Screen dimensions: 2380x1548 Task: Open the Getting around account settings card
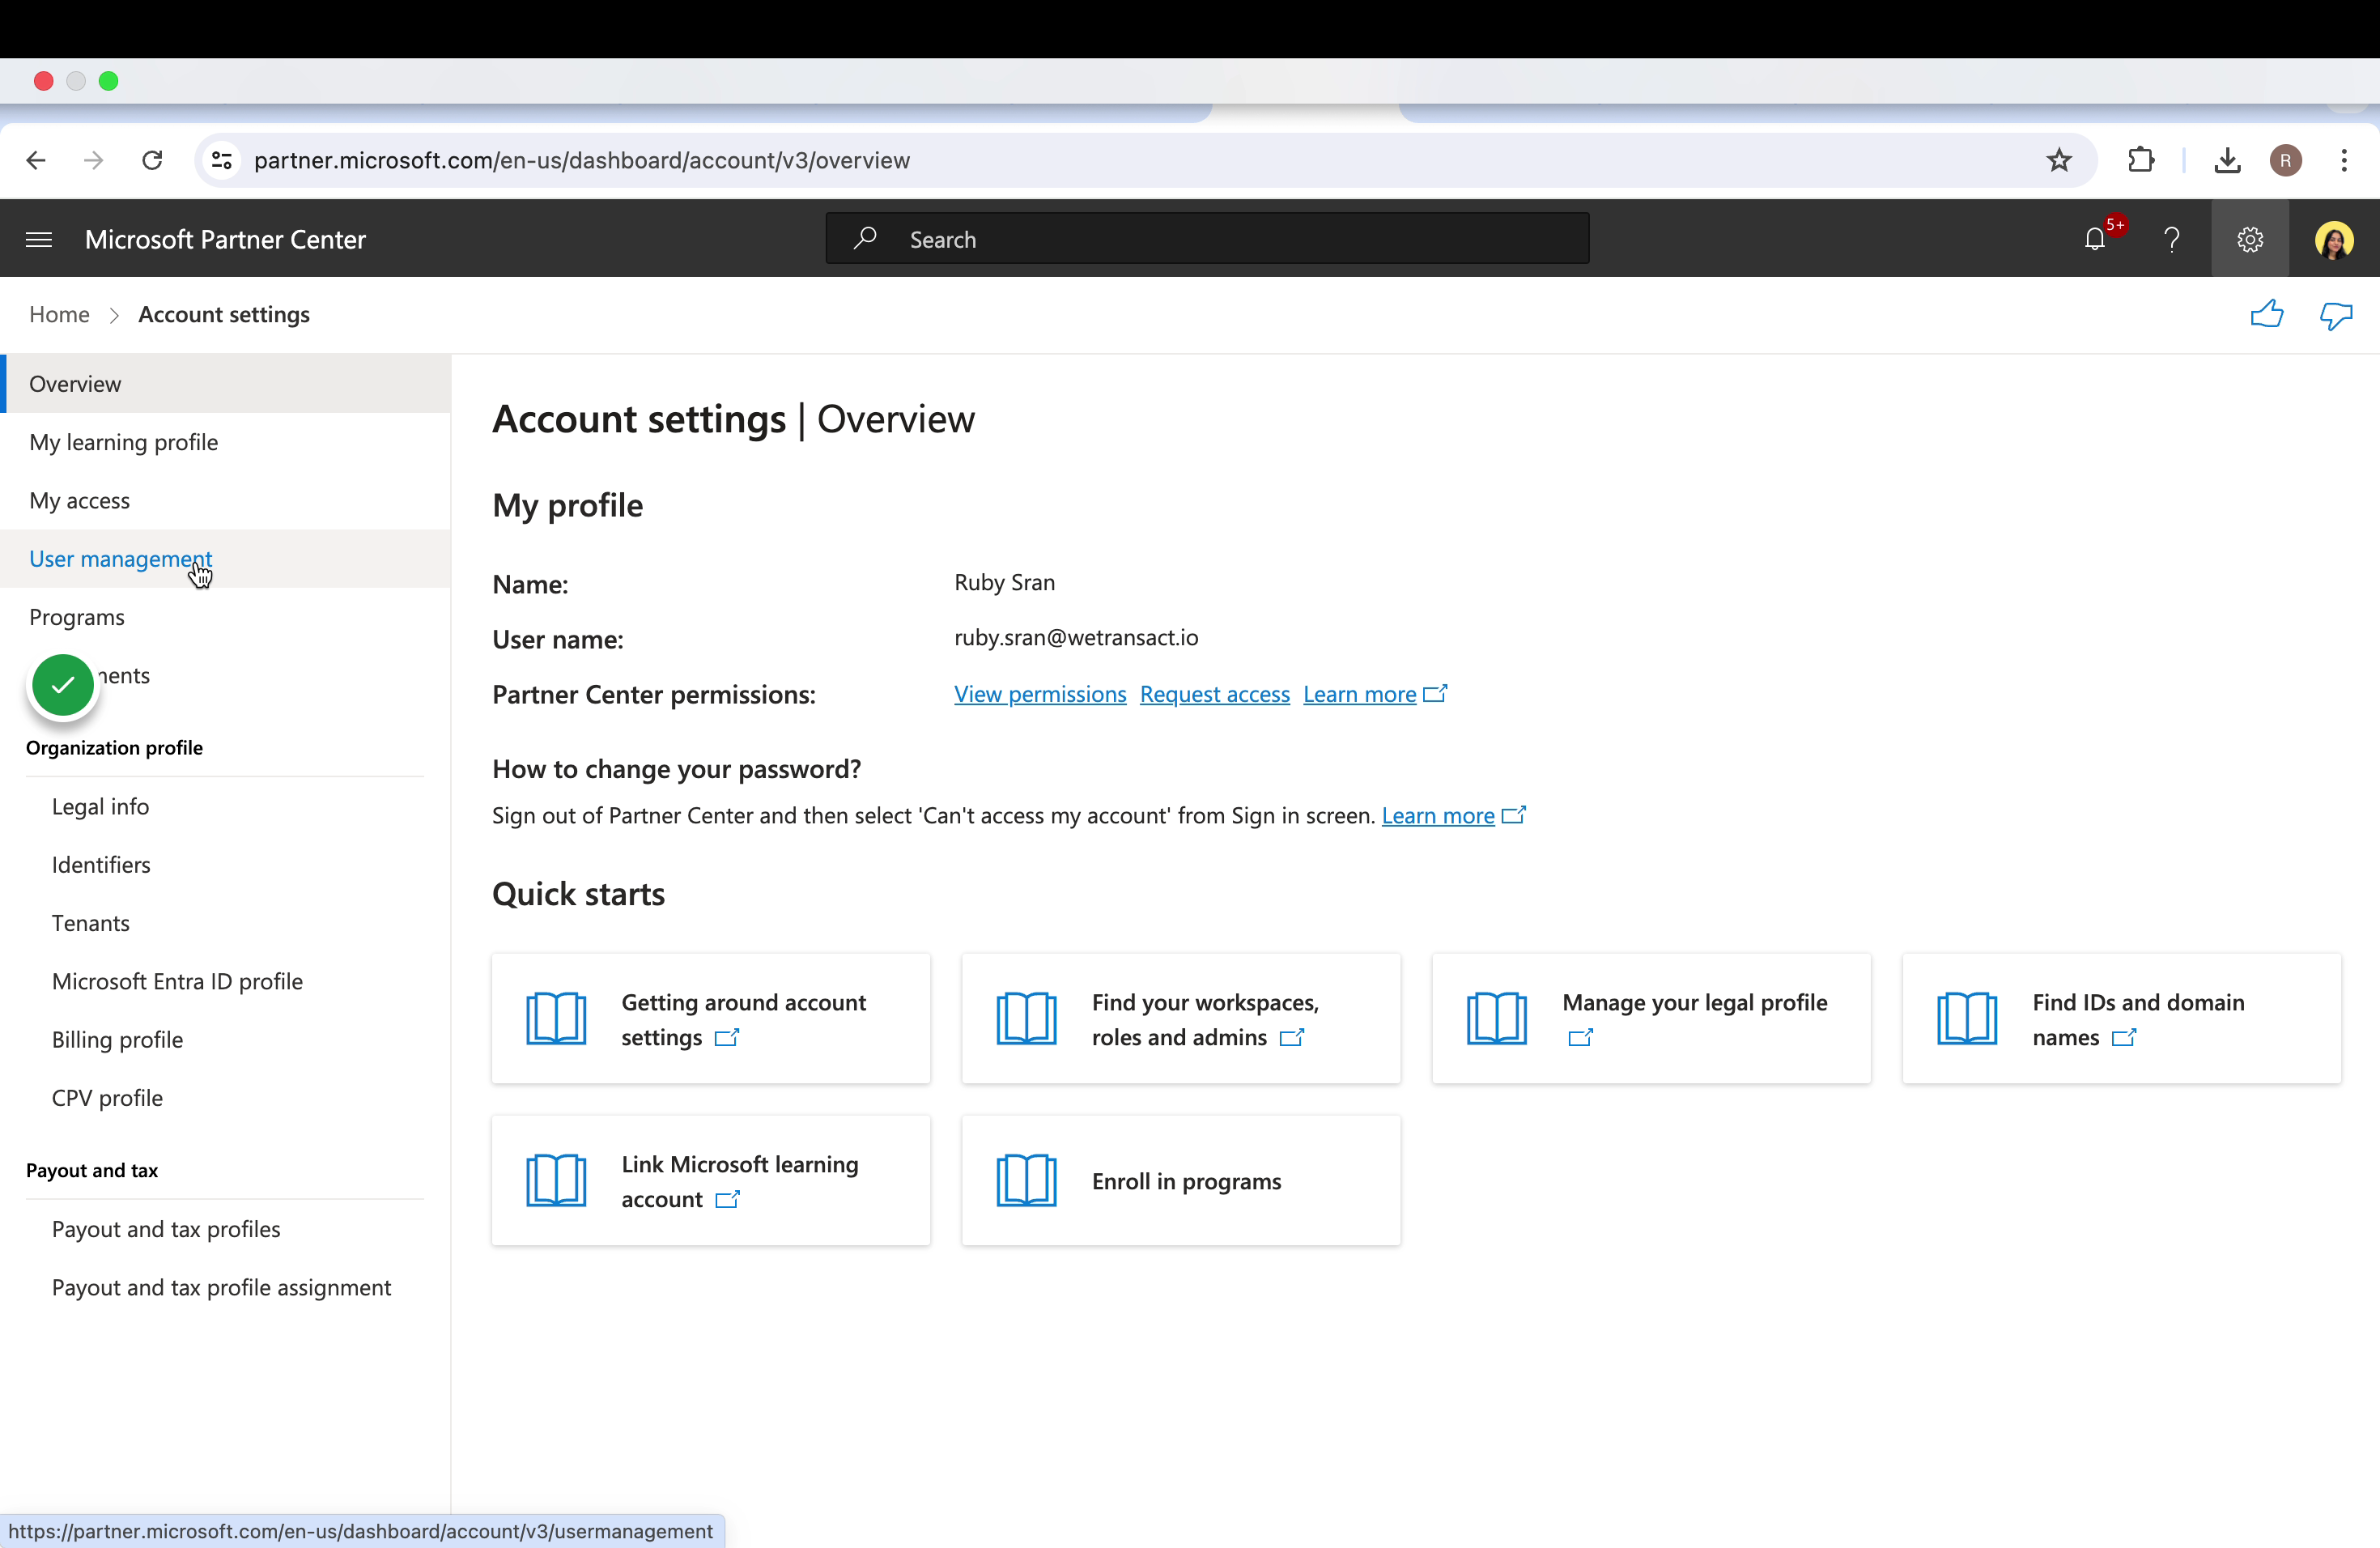point(711,1019)
